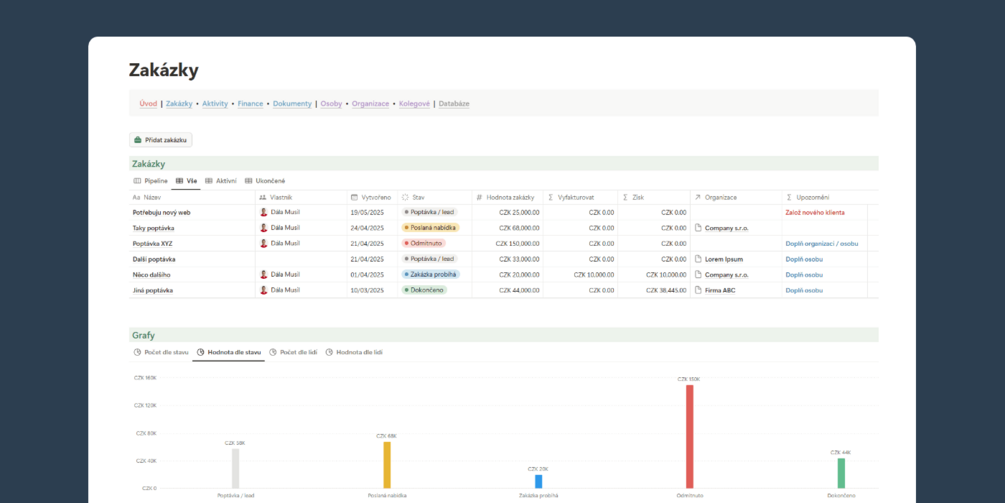Click the people icon in Vlastník header
This screenshot has width=1005, height=503.
click(263, 197)
